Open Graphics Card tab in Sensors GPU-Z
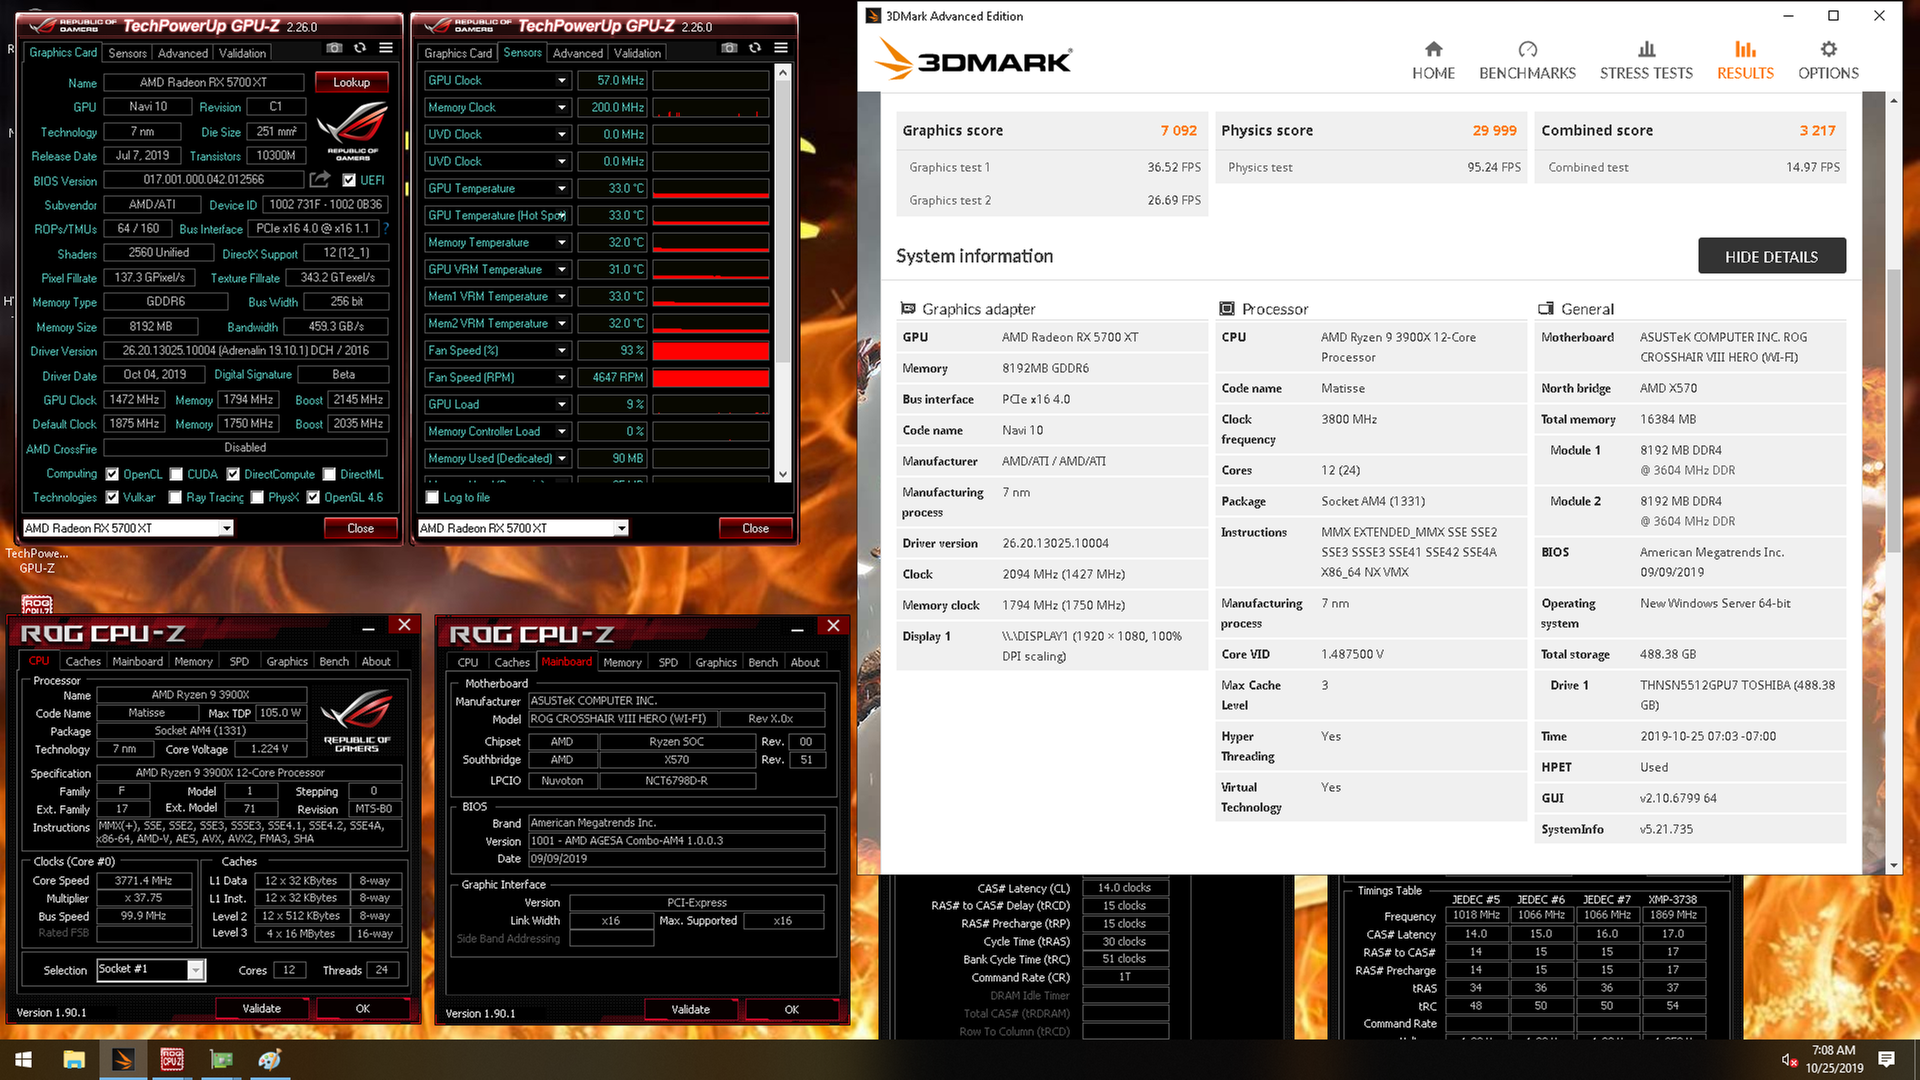1920x1080 pixels. click(x=458, y=53)
